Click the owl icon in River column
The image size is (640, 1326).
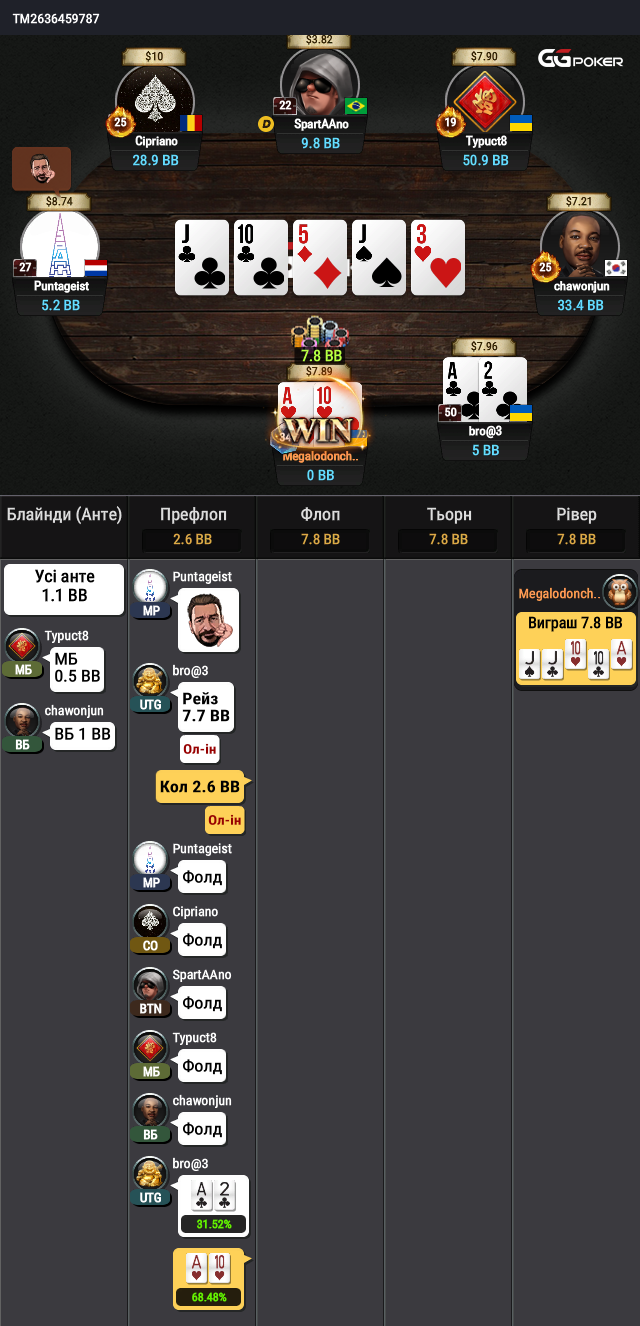620,592
